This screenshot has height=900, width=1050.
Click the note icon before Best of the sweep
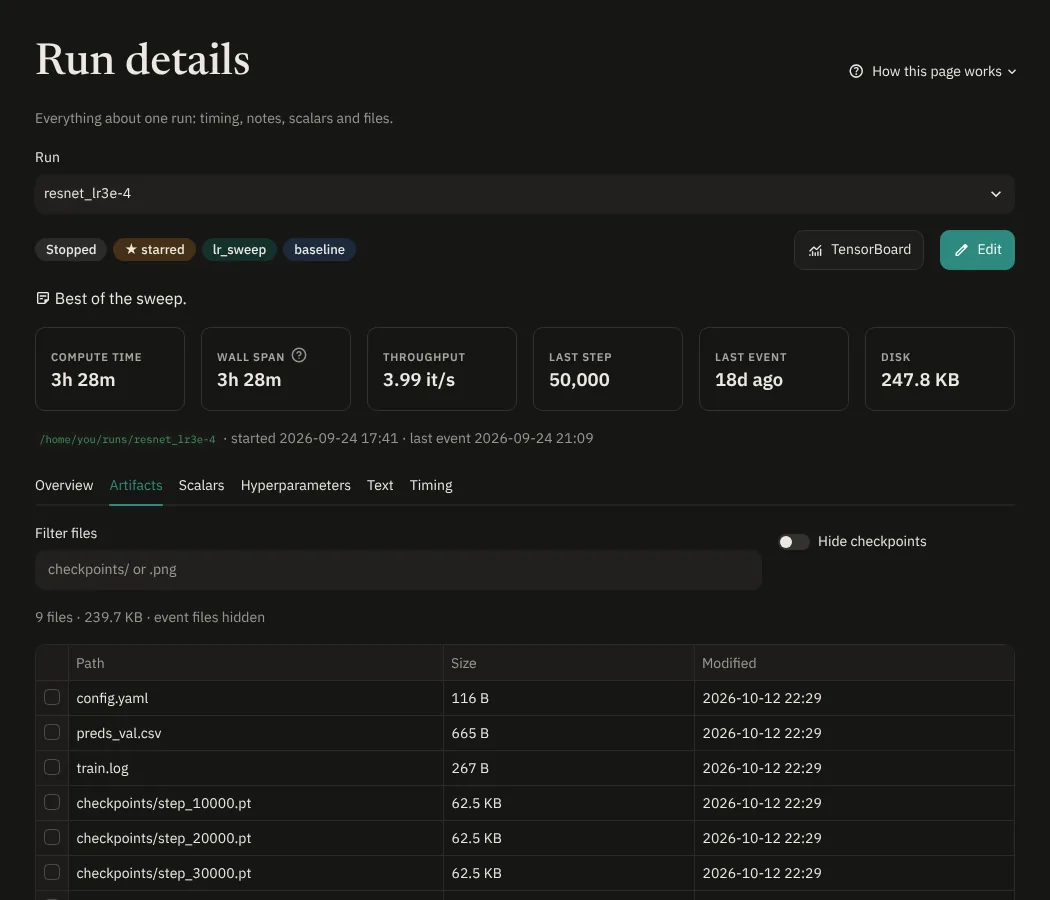(42, 298)
